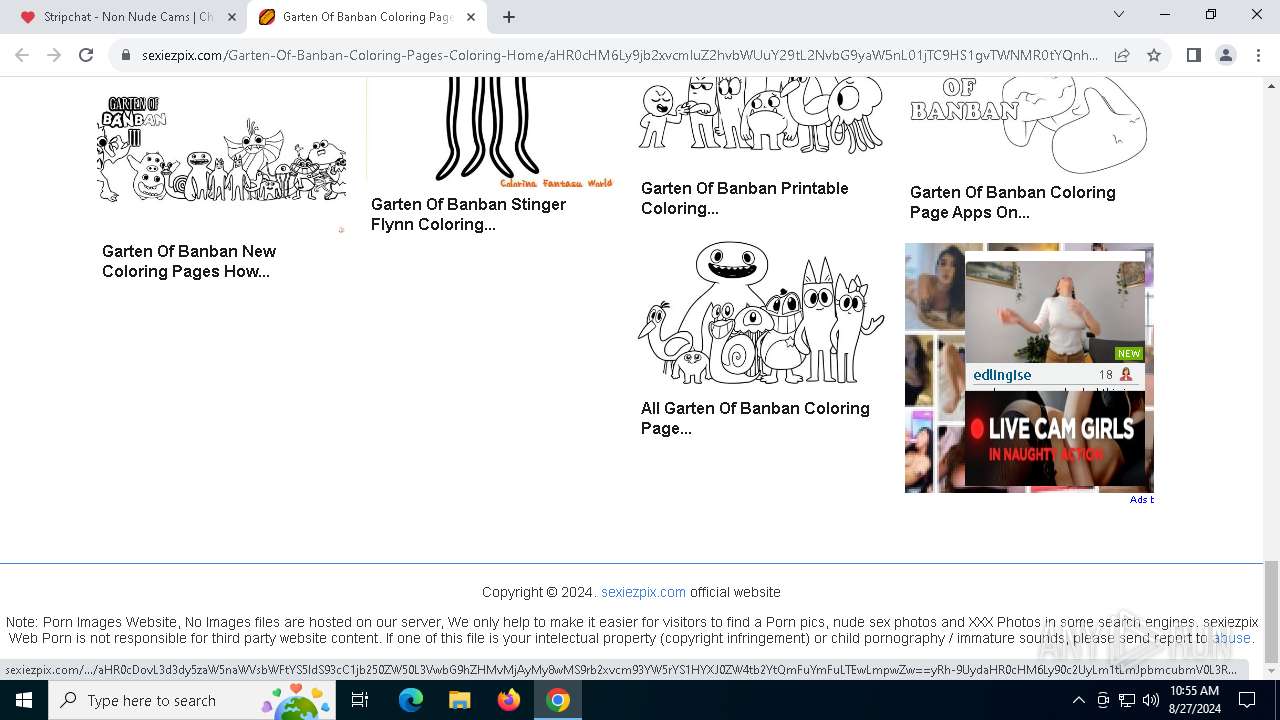Click the sexiezpix.com footer link
This screenshot has width=1280, height=720.
[643, 592]
